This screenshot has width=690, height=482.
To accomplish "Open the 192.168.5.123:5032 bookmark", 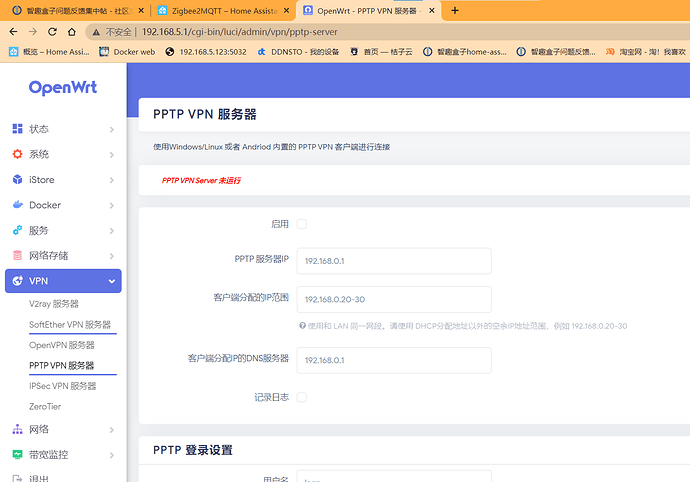I will coord(206,52).
